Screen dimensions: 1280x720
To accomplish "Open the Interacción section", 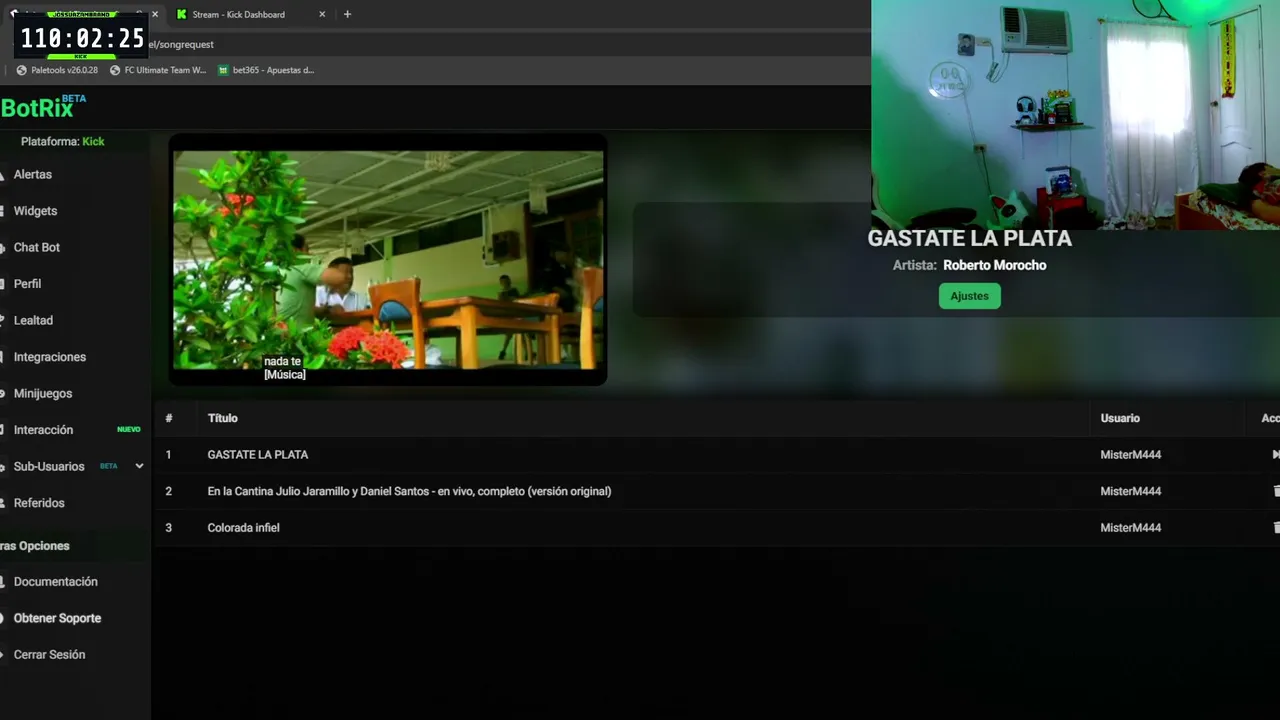I will [43, 430].
